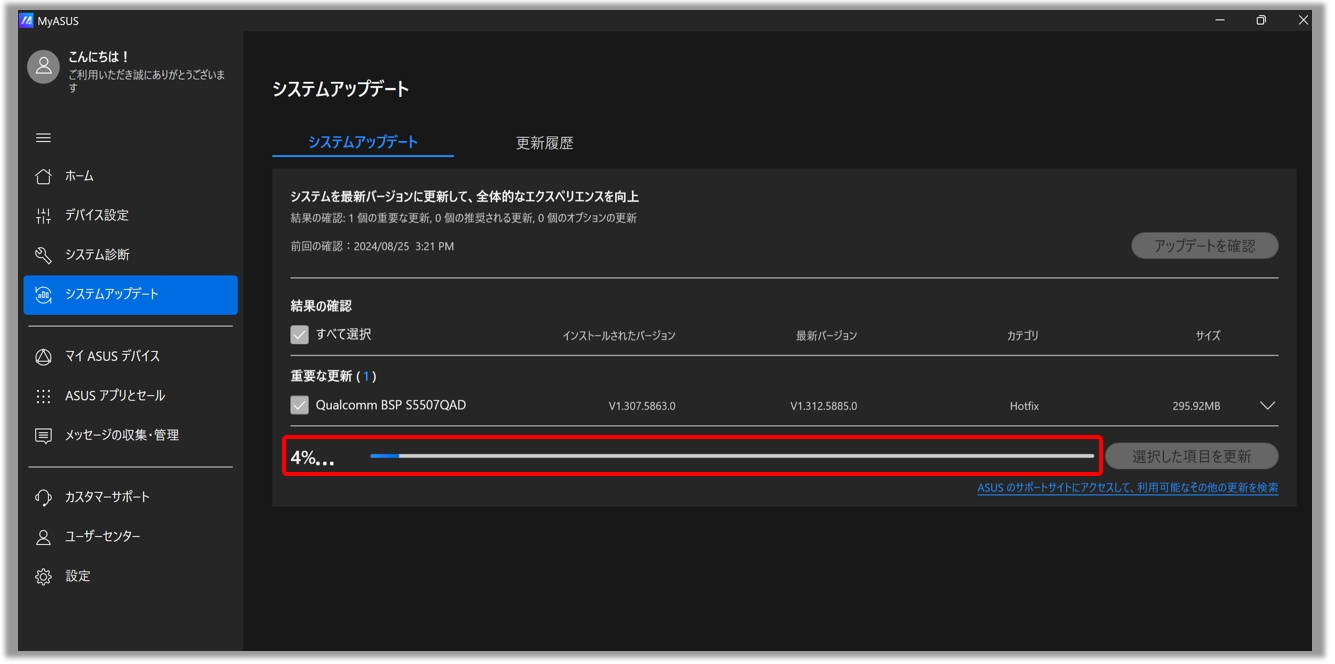Click the カテゴリ column header
The width and height of the screenshot is (1335, 664).
pyautogui.click(x=1022, y=336)
